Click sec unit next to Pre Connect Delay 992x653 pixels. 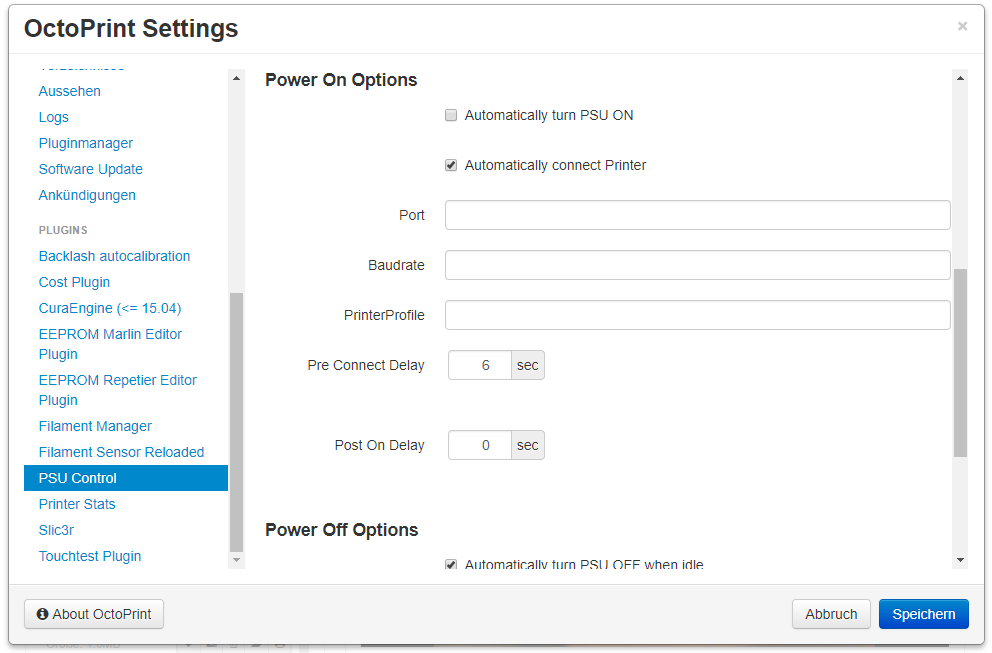coord(528,365)
